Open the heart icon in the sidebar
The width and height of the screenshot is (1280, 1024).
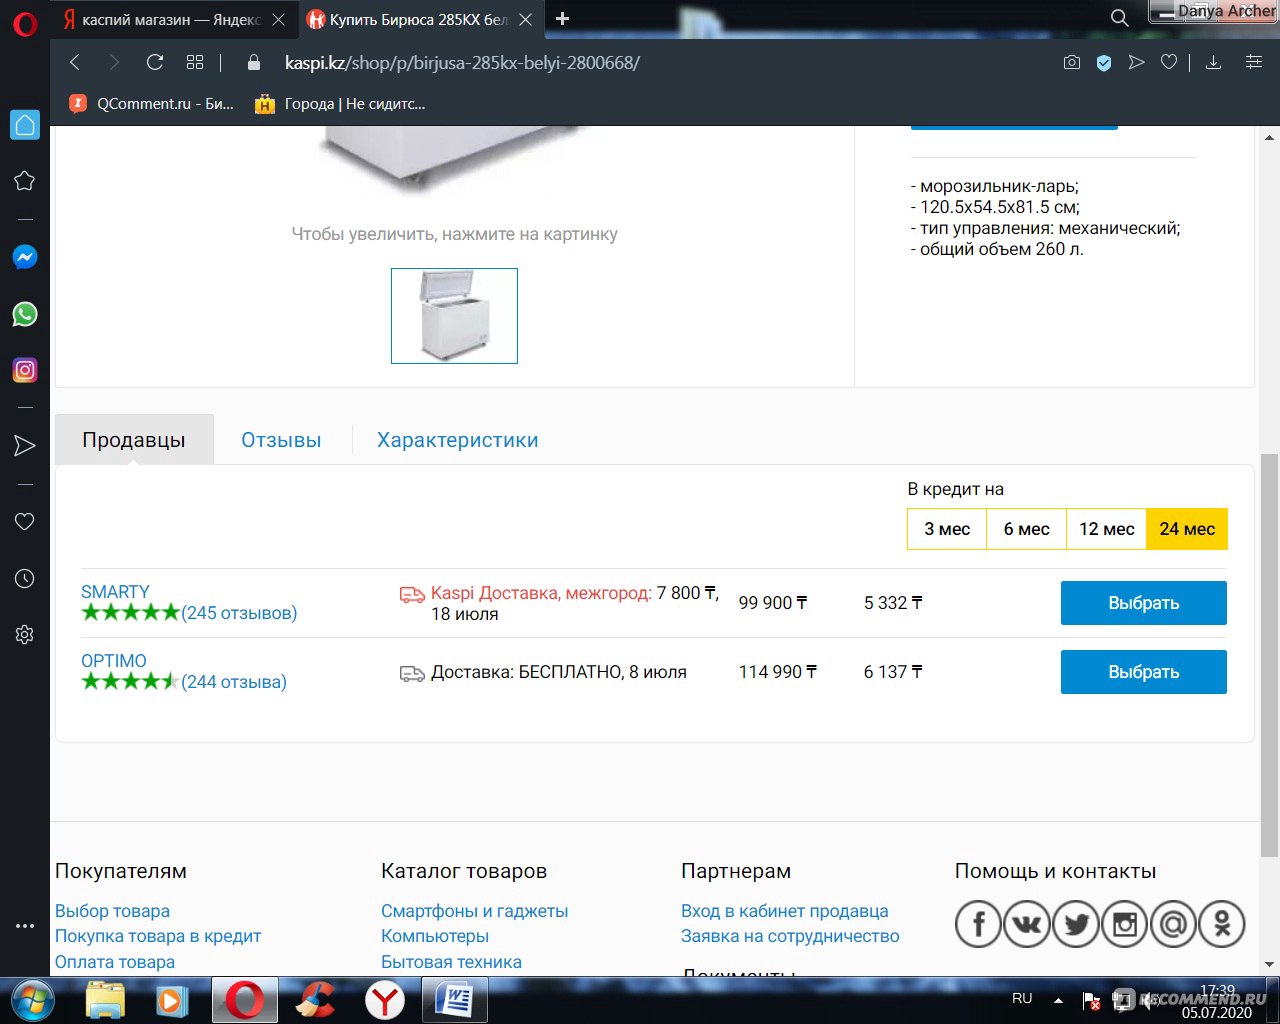pos(25,521)
